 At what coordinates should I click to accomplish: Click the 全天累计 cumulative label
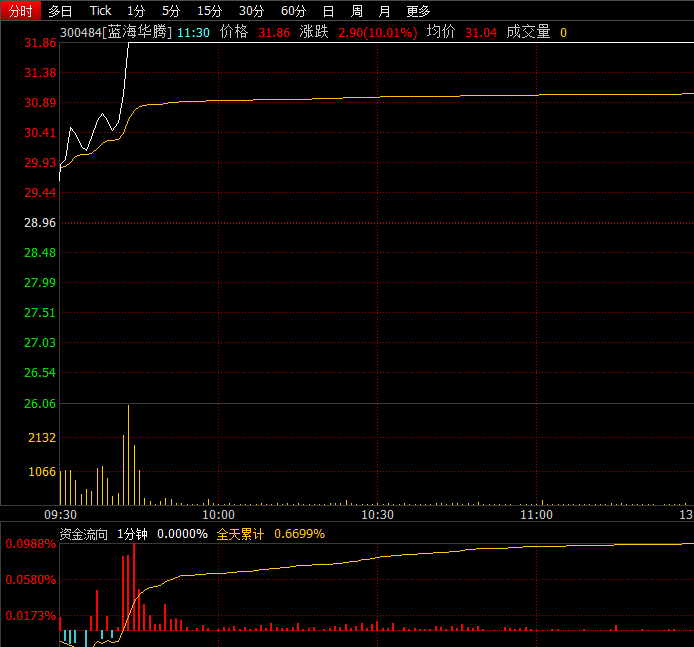[x=240, y=534]
